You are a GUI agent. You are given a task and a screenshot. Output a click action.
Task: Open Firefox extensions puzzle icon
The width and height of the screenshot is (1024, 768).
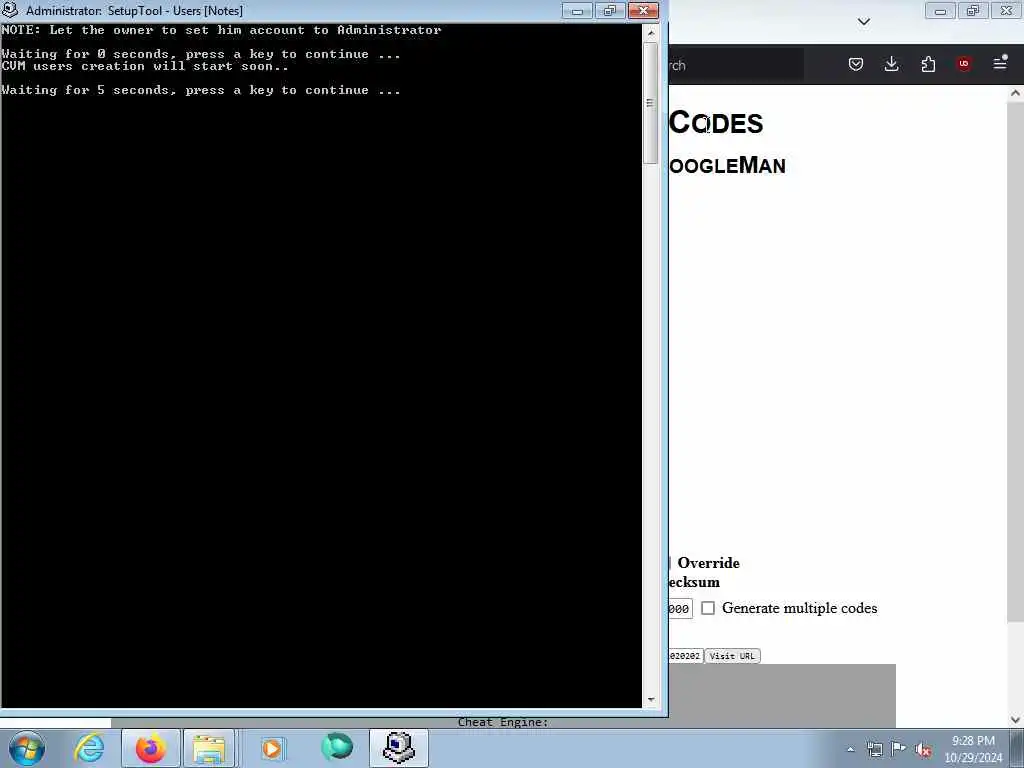[x=928, y=64]
